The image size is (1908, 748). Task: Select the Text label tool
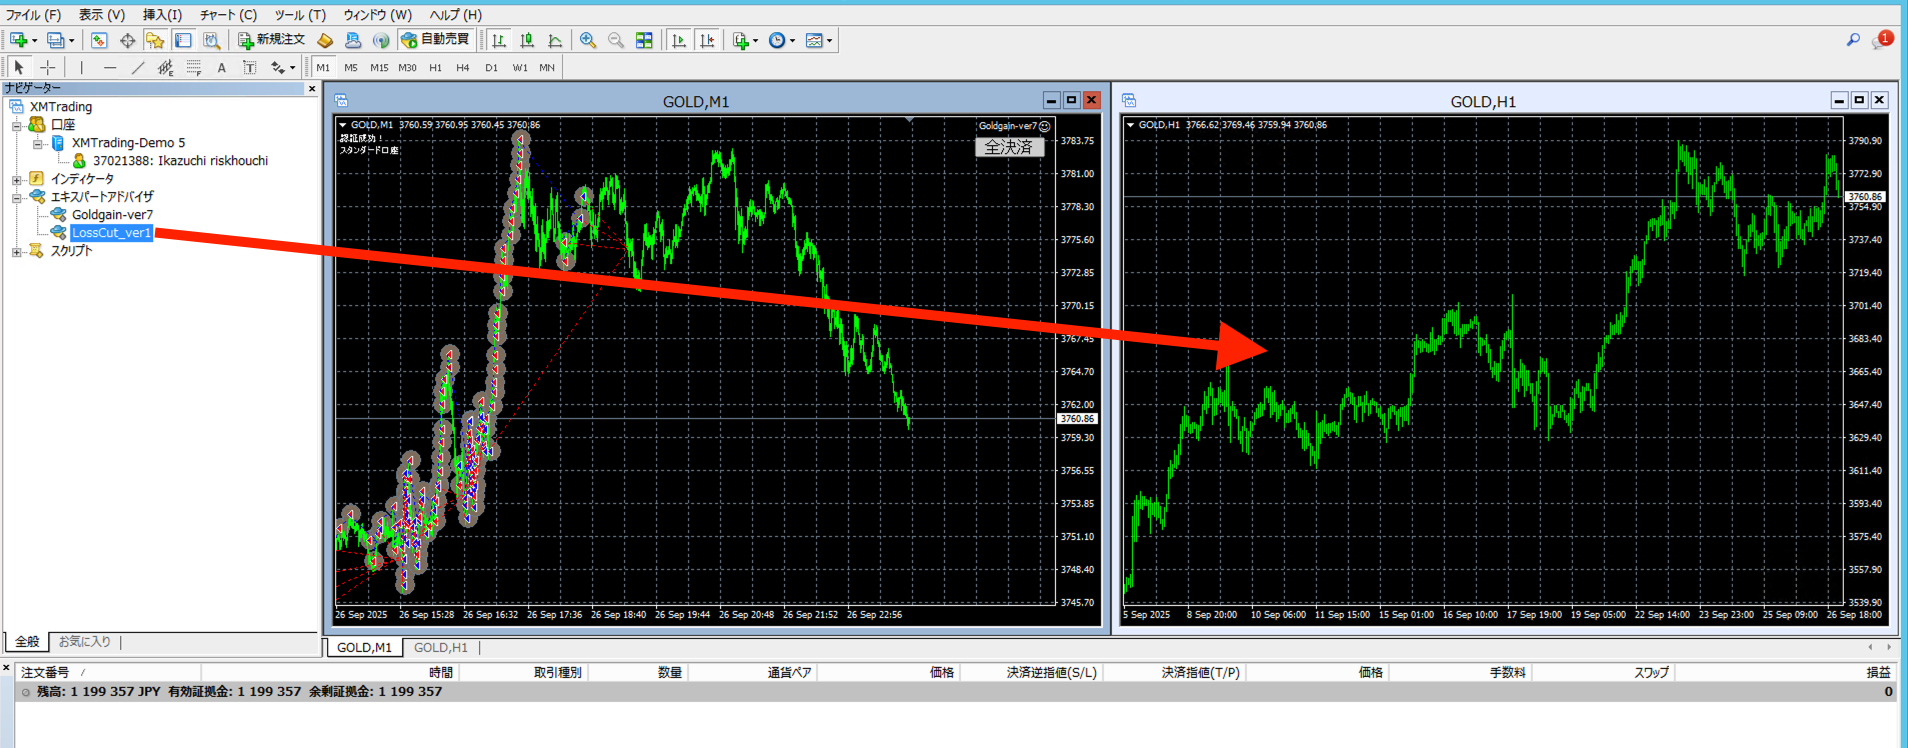coord(221,68)
